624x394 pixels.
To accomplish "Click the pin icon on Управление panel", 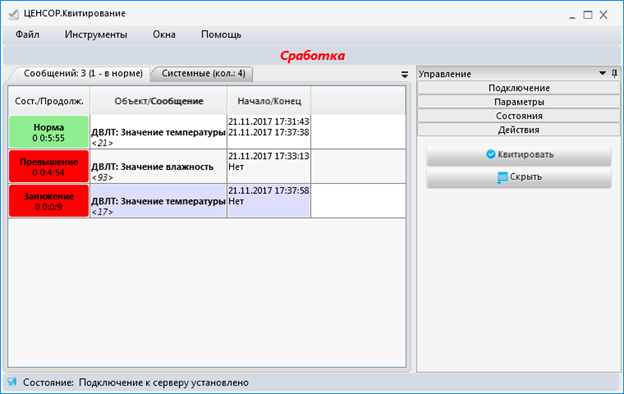I will 614,73.
